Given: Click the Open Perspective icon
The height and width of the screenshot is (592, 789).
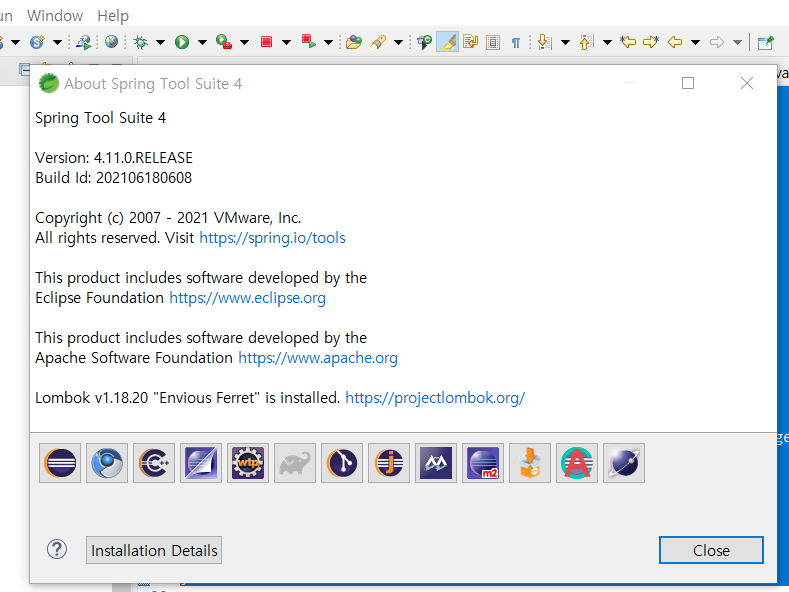Looking at the screenshot, I should click(765, 42).
